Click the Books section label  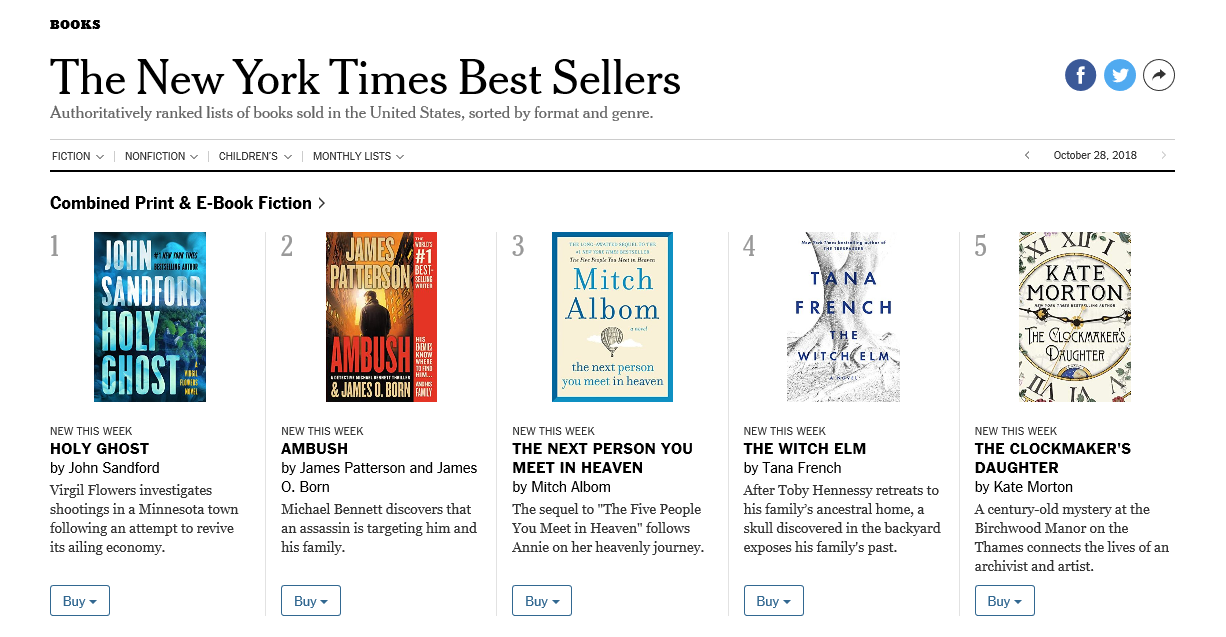point(75,24)
